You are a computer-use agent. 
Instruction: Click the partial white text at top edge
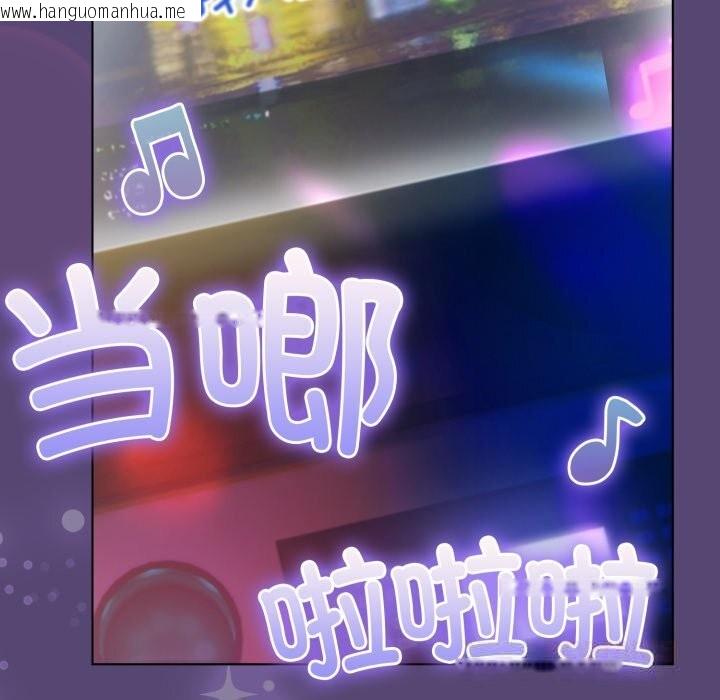pyautogui.click(x=240, y=8)
